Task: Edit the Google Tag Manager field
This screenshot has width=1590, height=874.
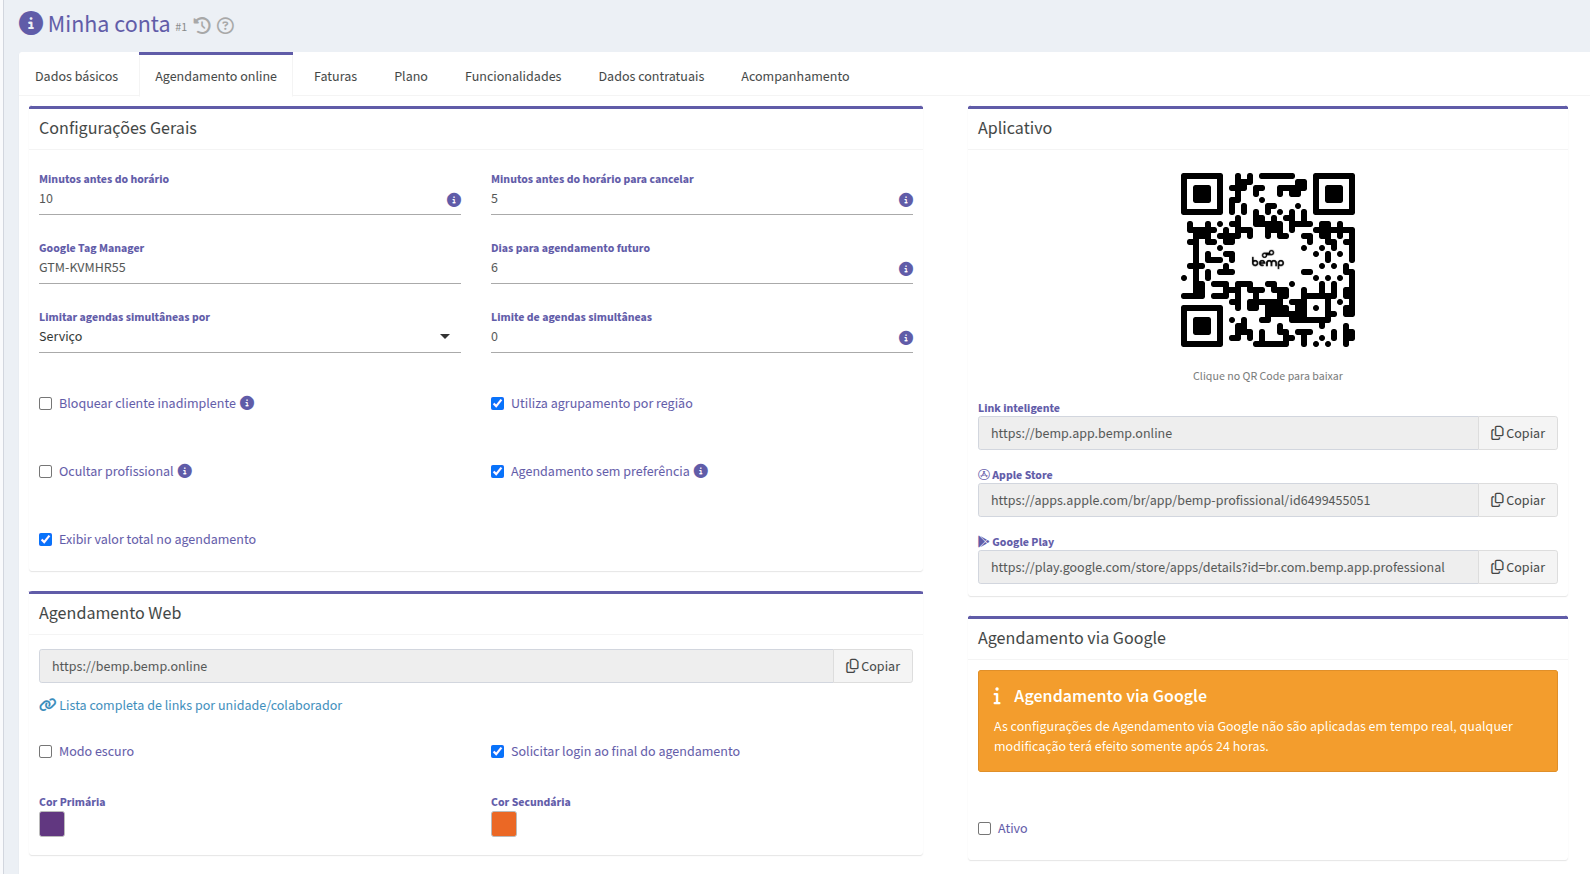Action: pyautogui.click(x=250, y=268)
